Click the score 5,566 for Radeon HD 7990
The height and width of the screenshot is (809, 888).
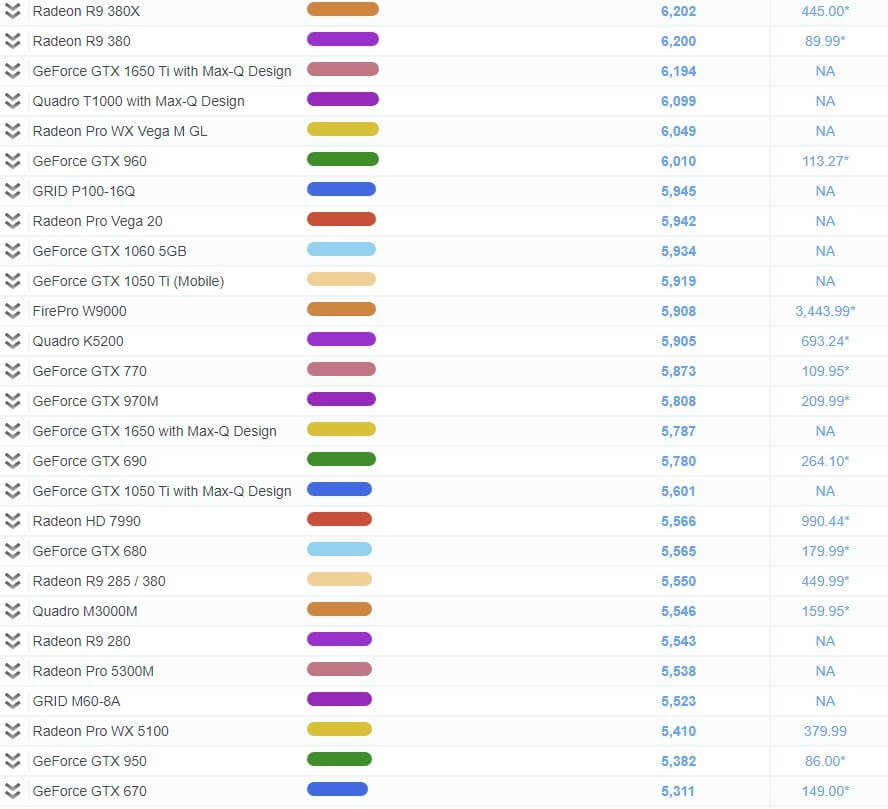(x=678, y=521)
